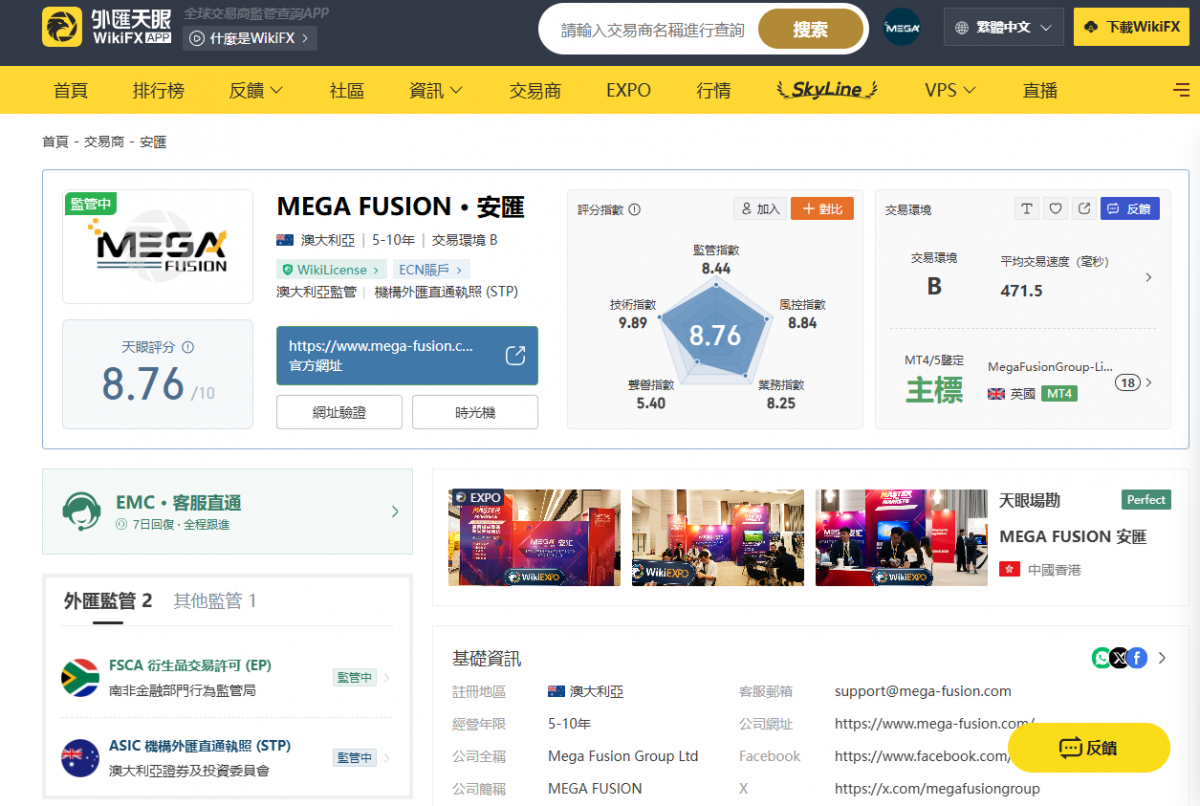
Task: Click the X social icon
Action: 1119,658
